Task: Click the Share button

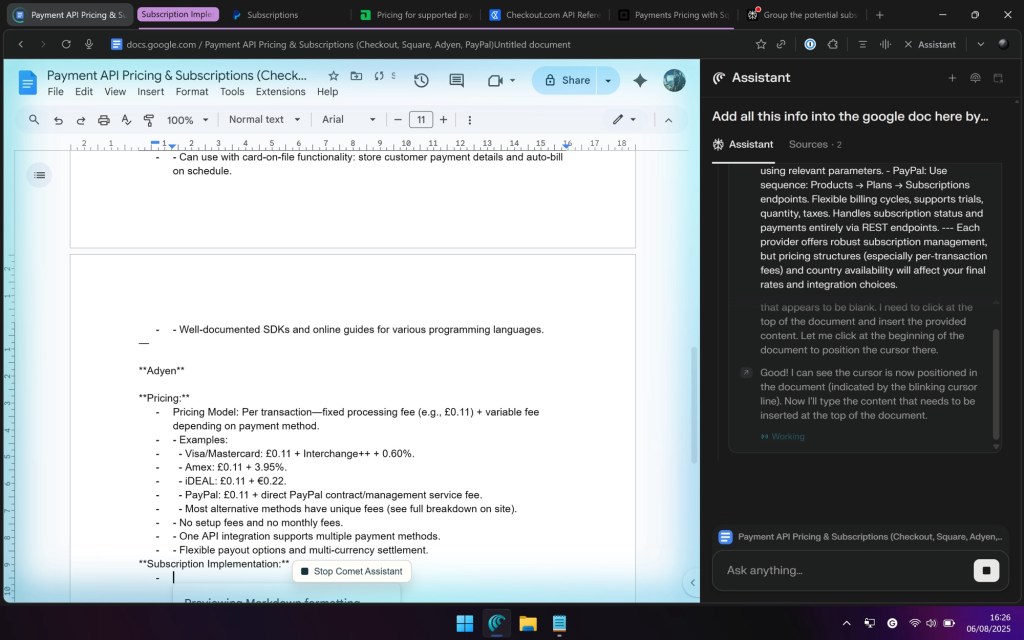Action: point(565,81)
